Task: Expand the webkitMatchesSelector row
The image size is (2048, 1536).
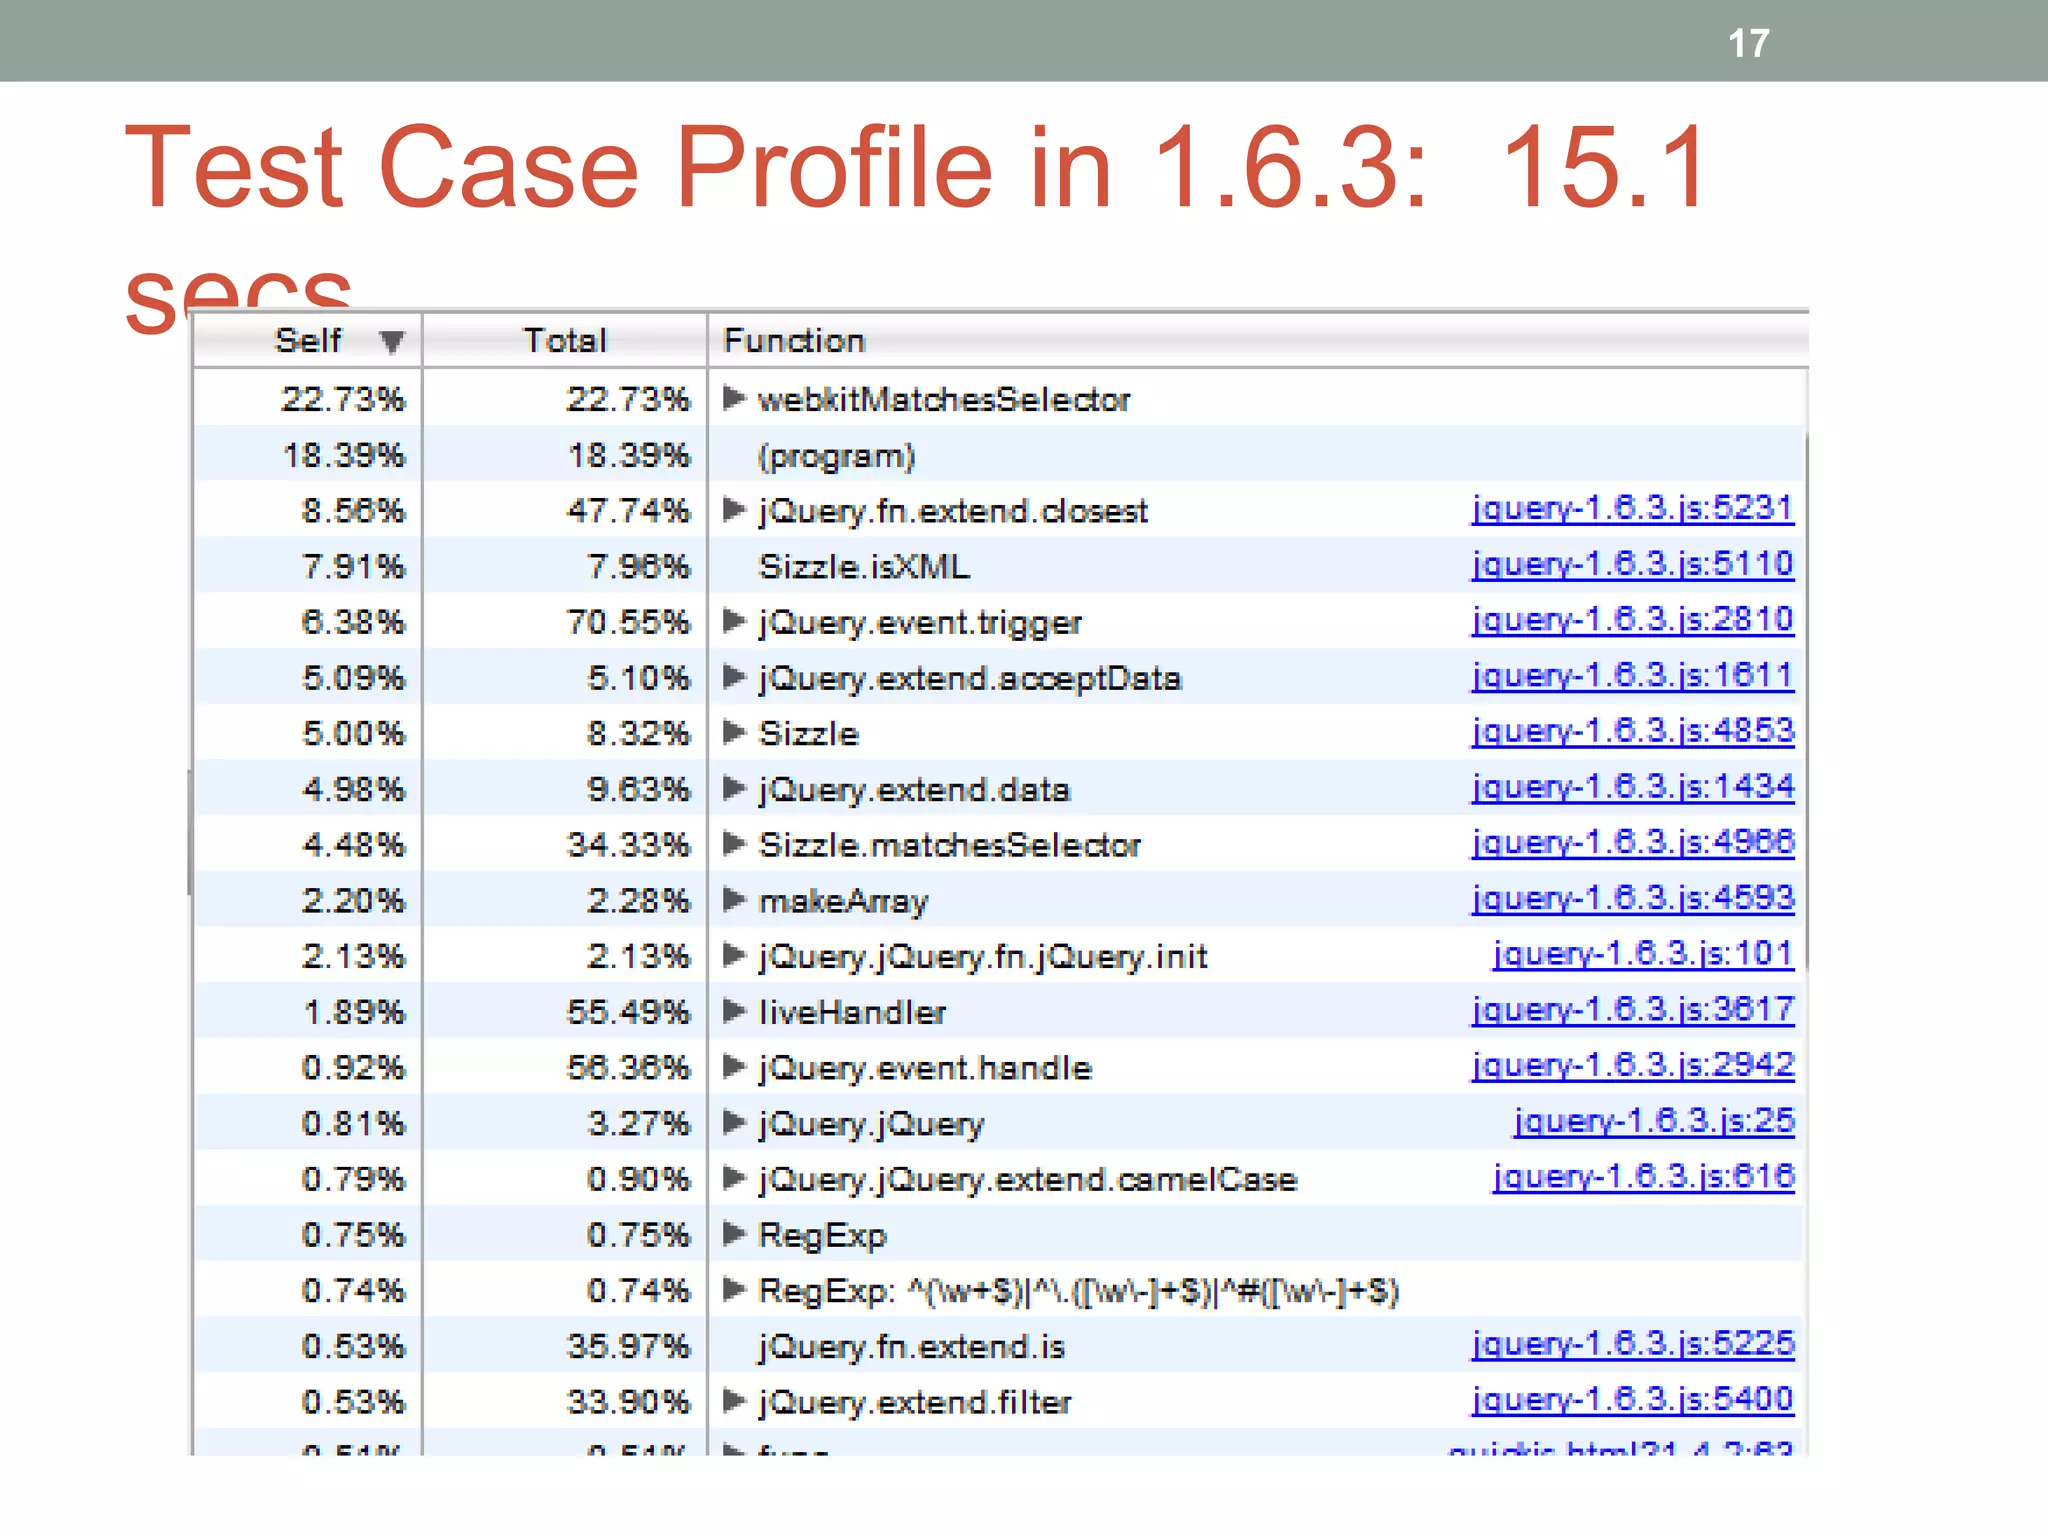Action: pos(733,399)
